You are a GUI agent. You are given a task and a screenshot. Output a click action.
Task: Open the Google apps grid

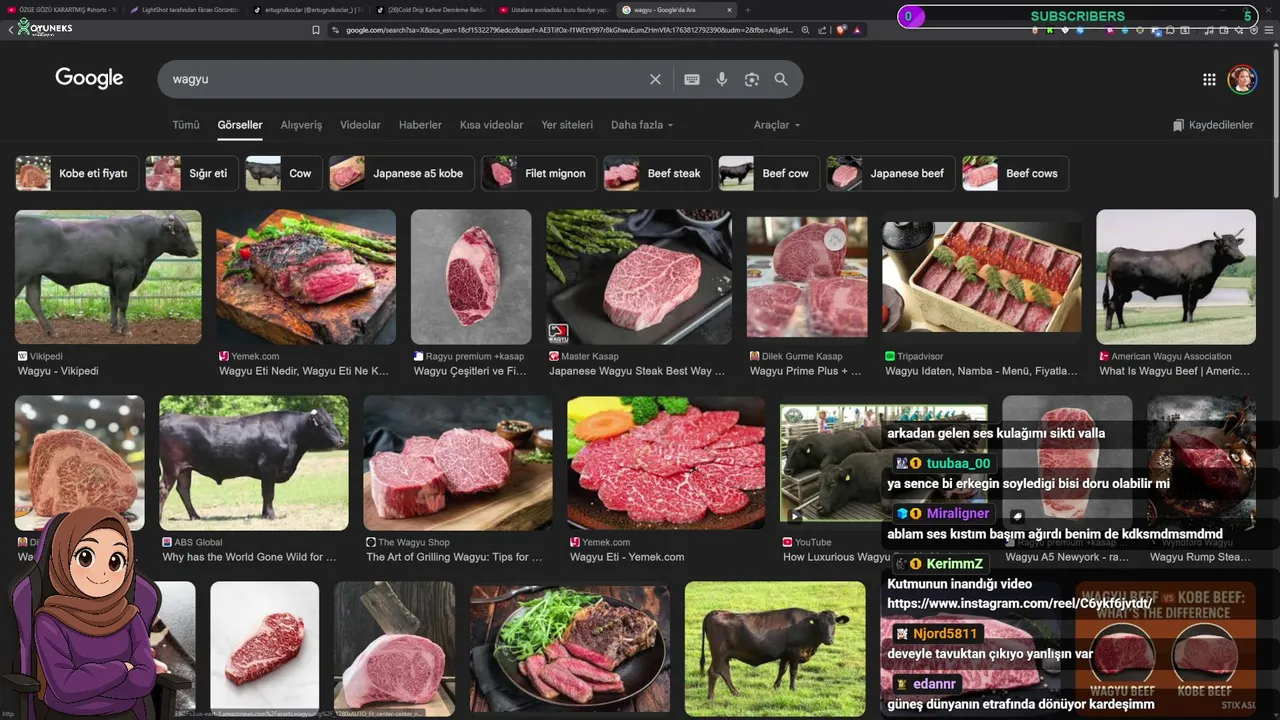(1209, 79)
